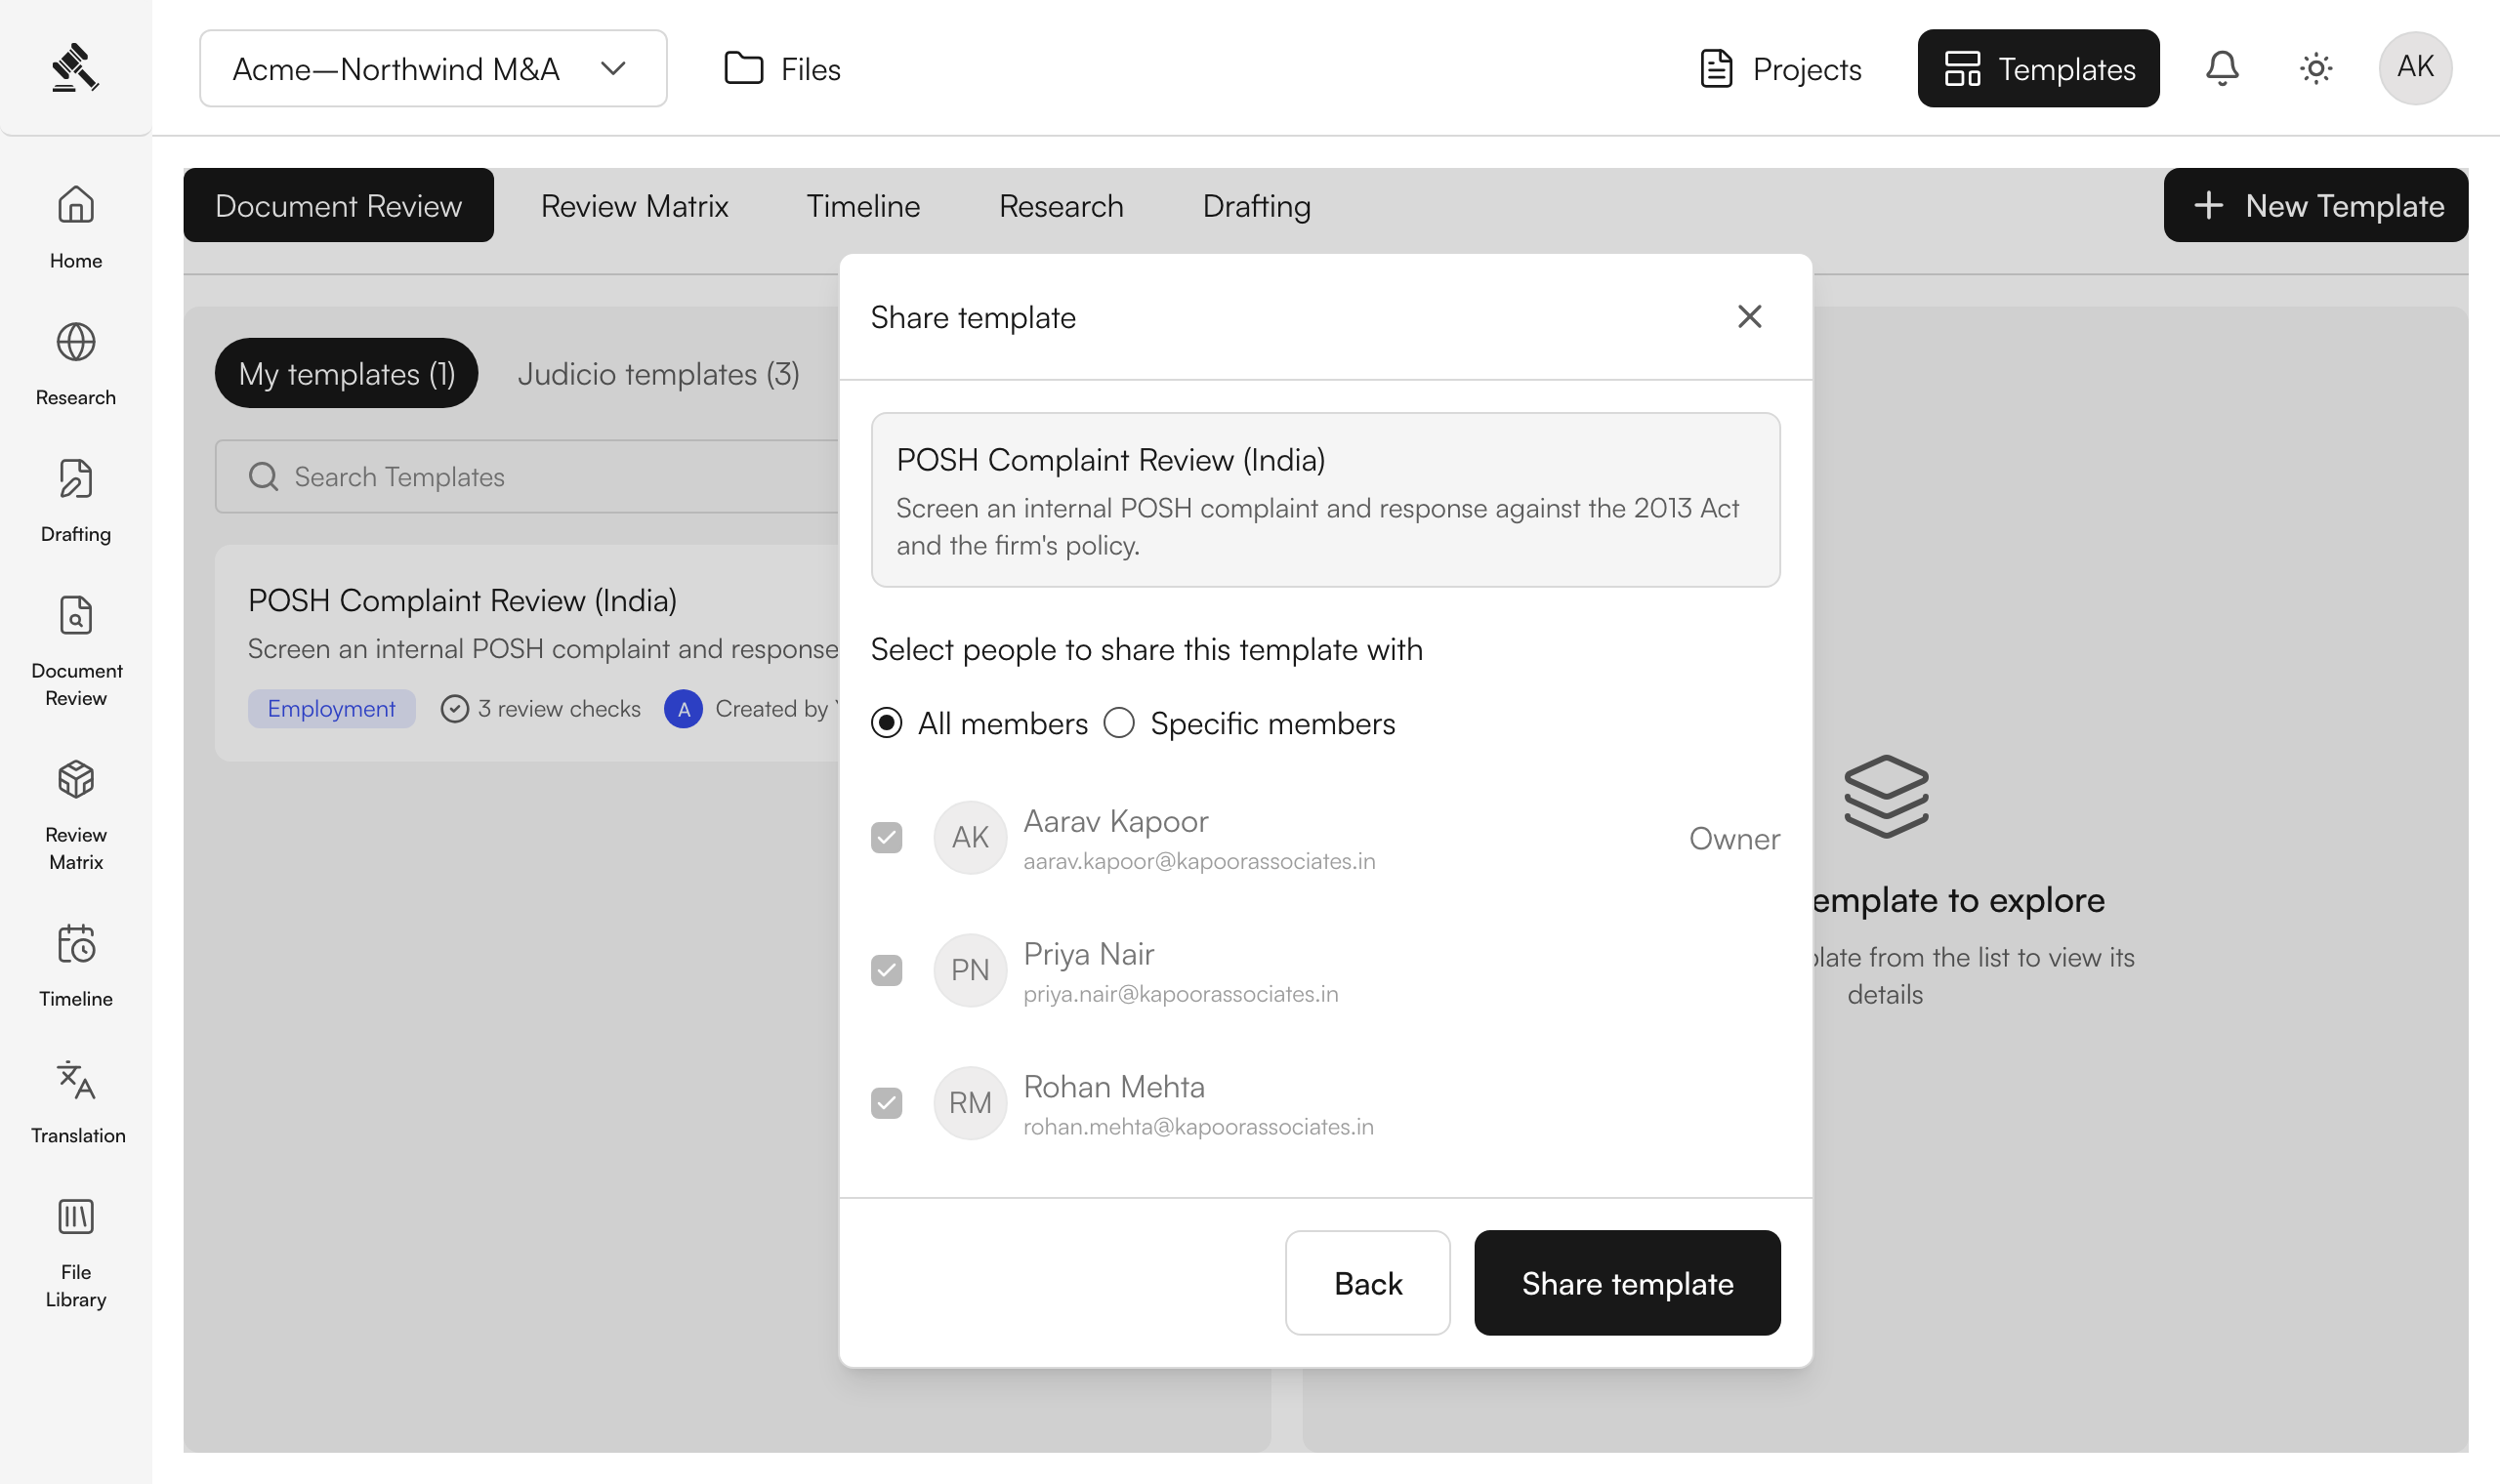Click the search magnifier icon
The image size is (2500, 1484).
click(263, 477)
